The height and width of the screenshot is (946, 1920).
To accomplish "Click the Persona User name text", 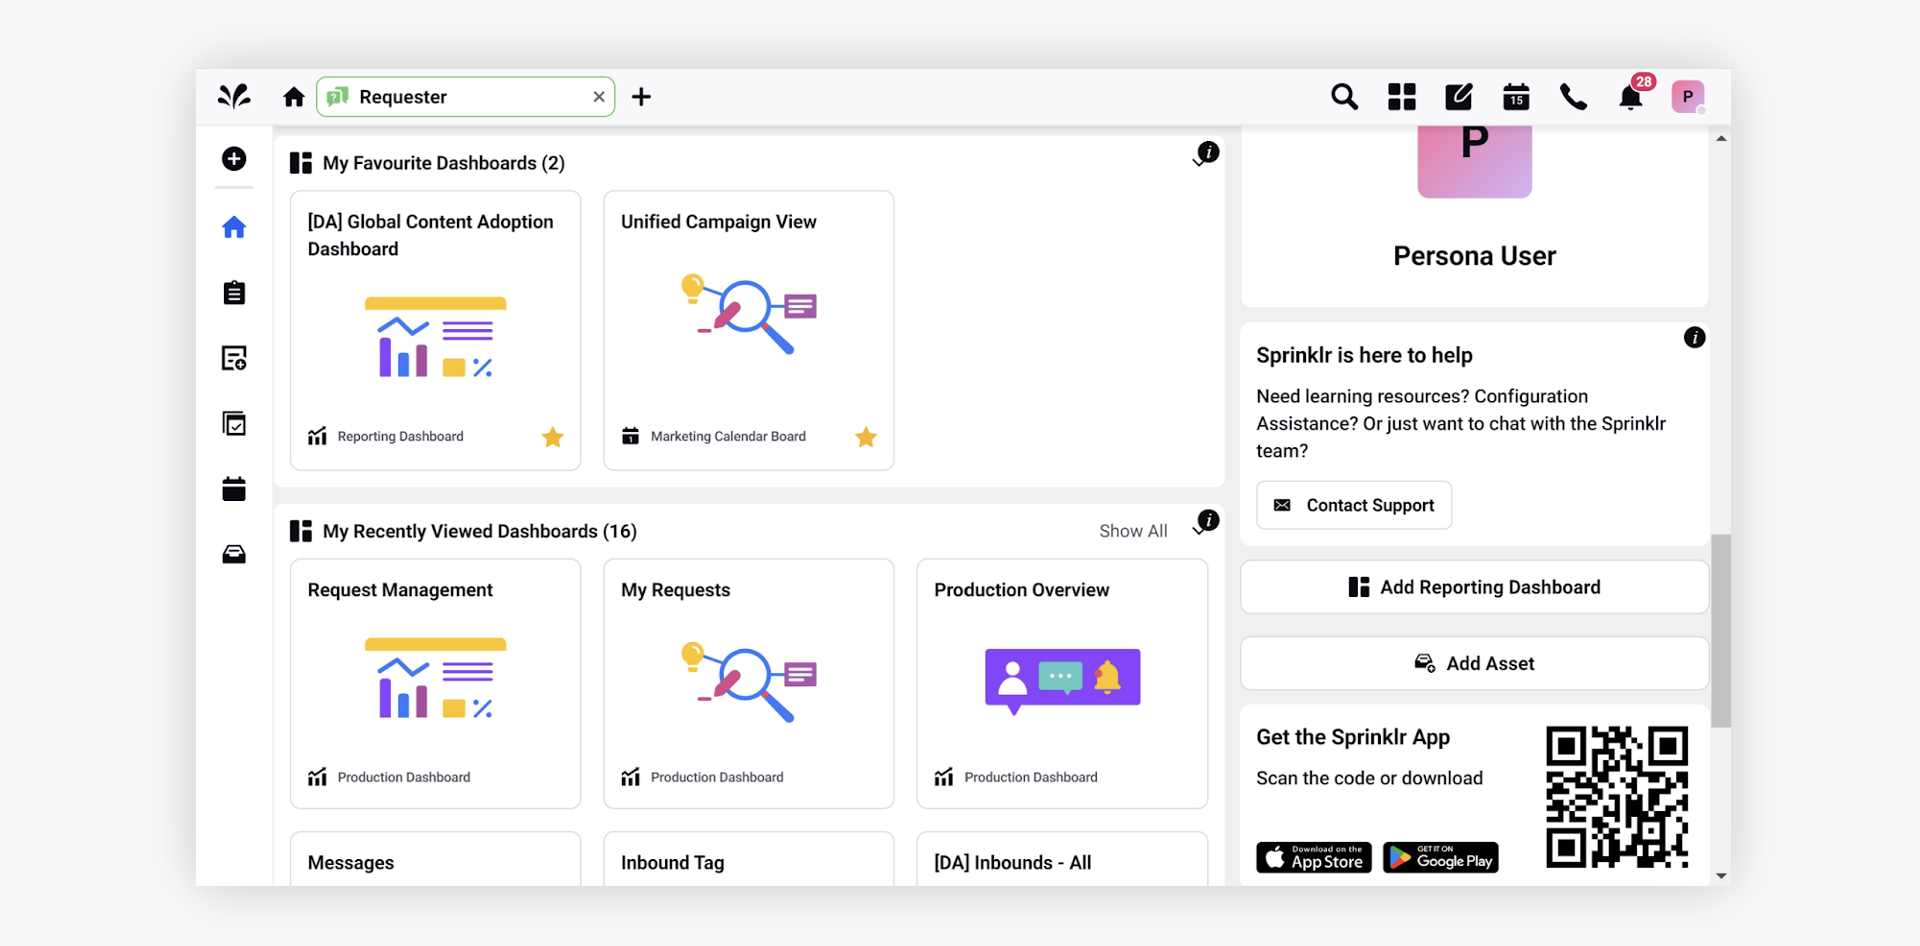I will point(1474,256).
